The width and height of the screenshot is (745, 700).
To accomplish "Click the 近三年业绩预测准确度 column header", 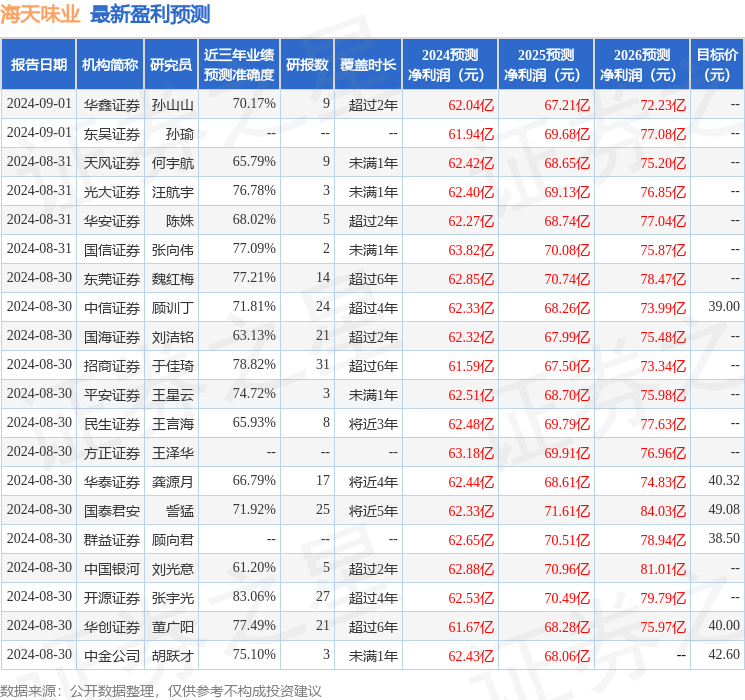I will [239, 65].
